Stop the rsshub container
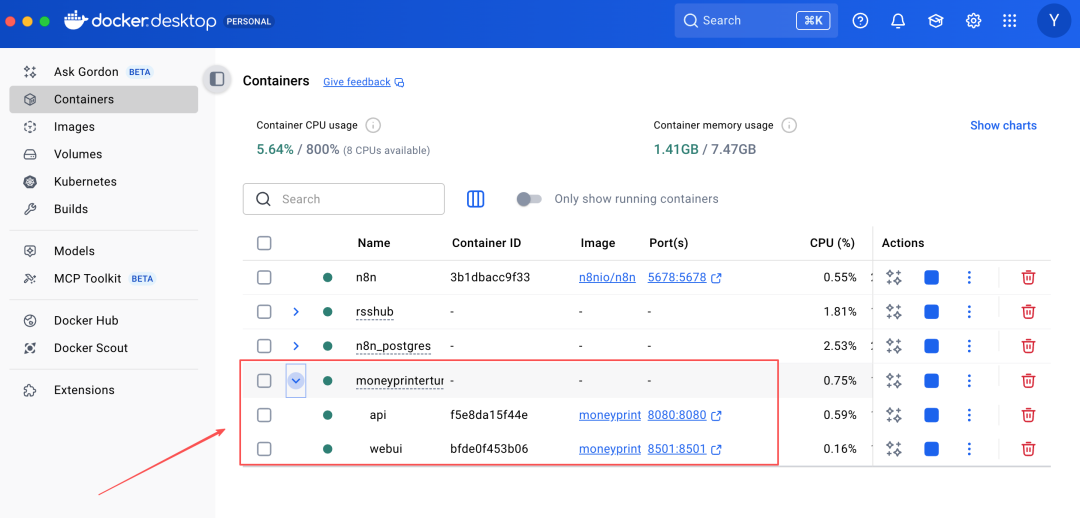This screenshot has height=518, width=1080. [931, 312]
